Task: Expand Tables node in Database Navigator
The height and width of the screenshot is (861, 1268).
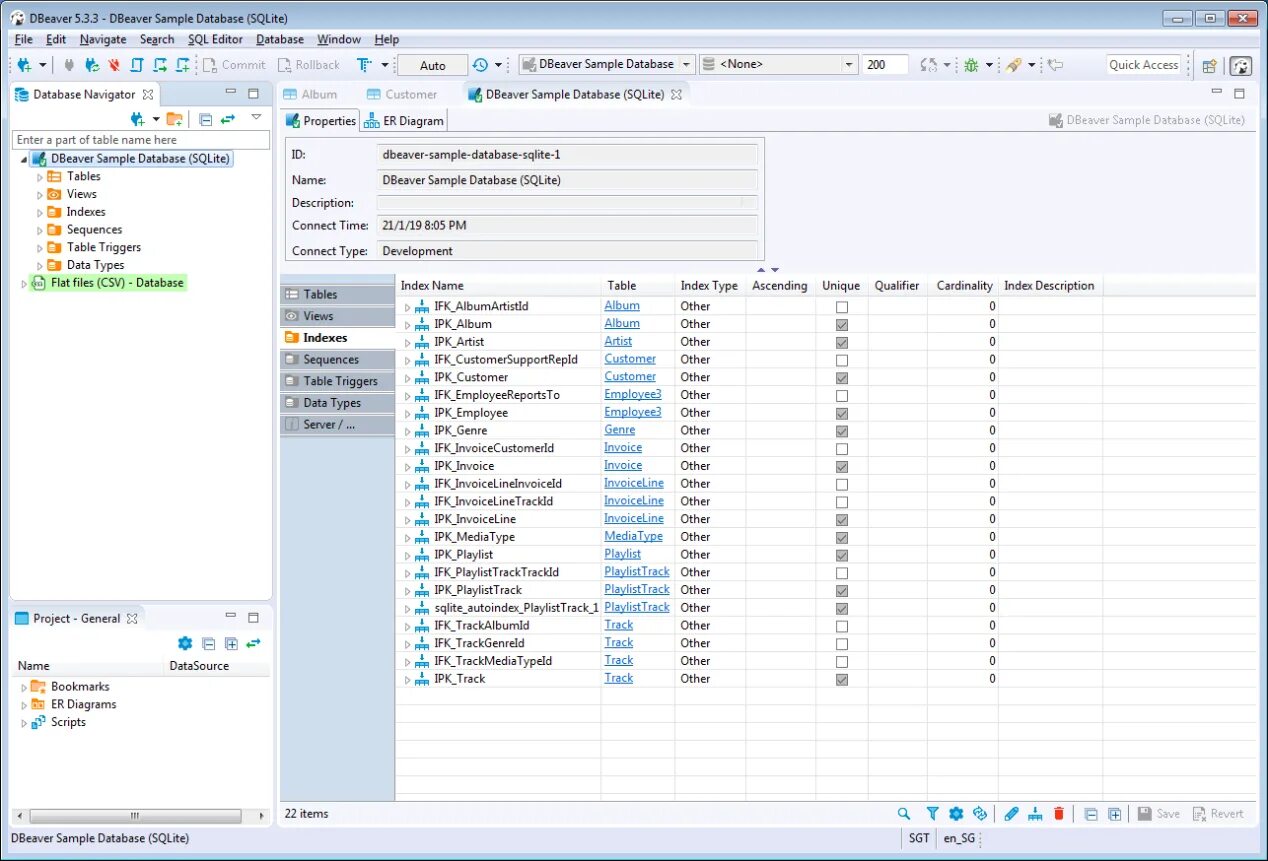Action: point(40,177)
